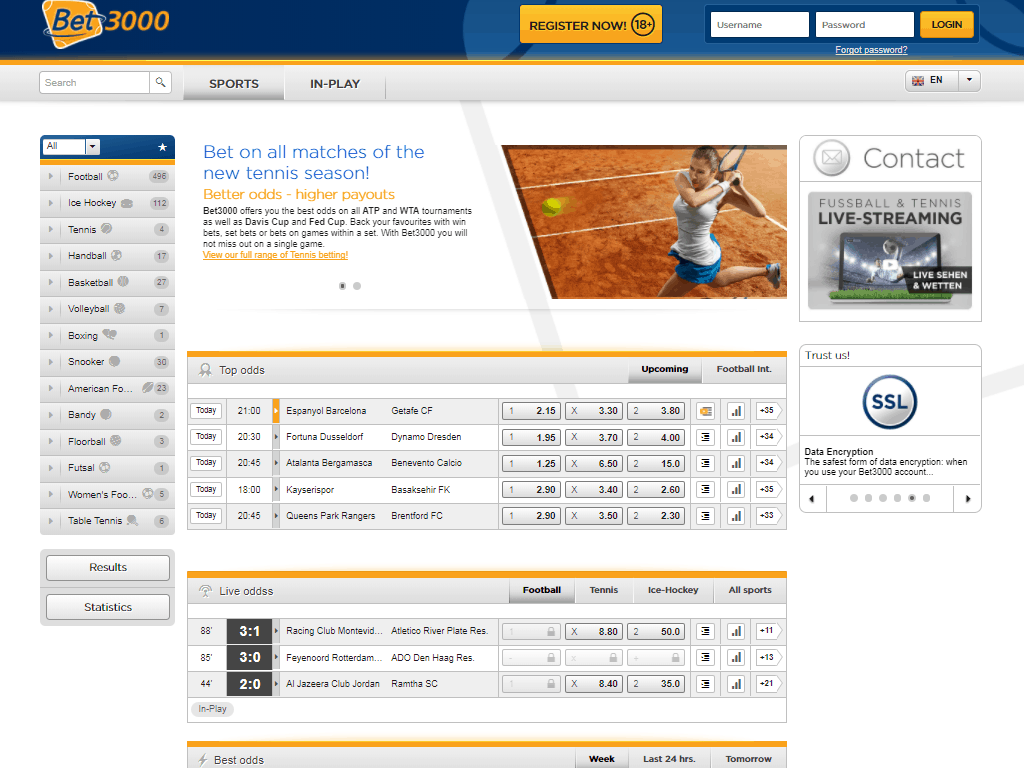Open the IN-PLAY main tab

point(335,84)
